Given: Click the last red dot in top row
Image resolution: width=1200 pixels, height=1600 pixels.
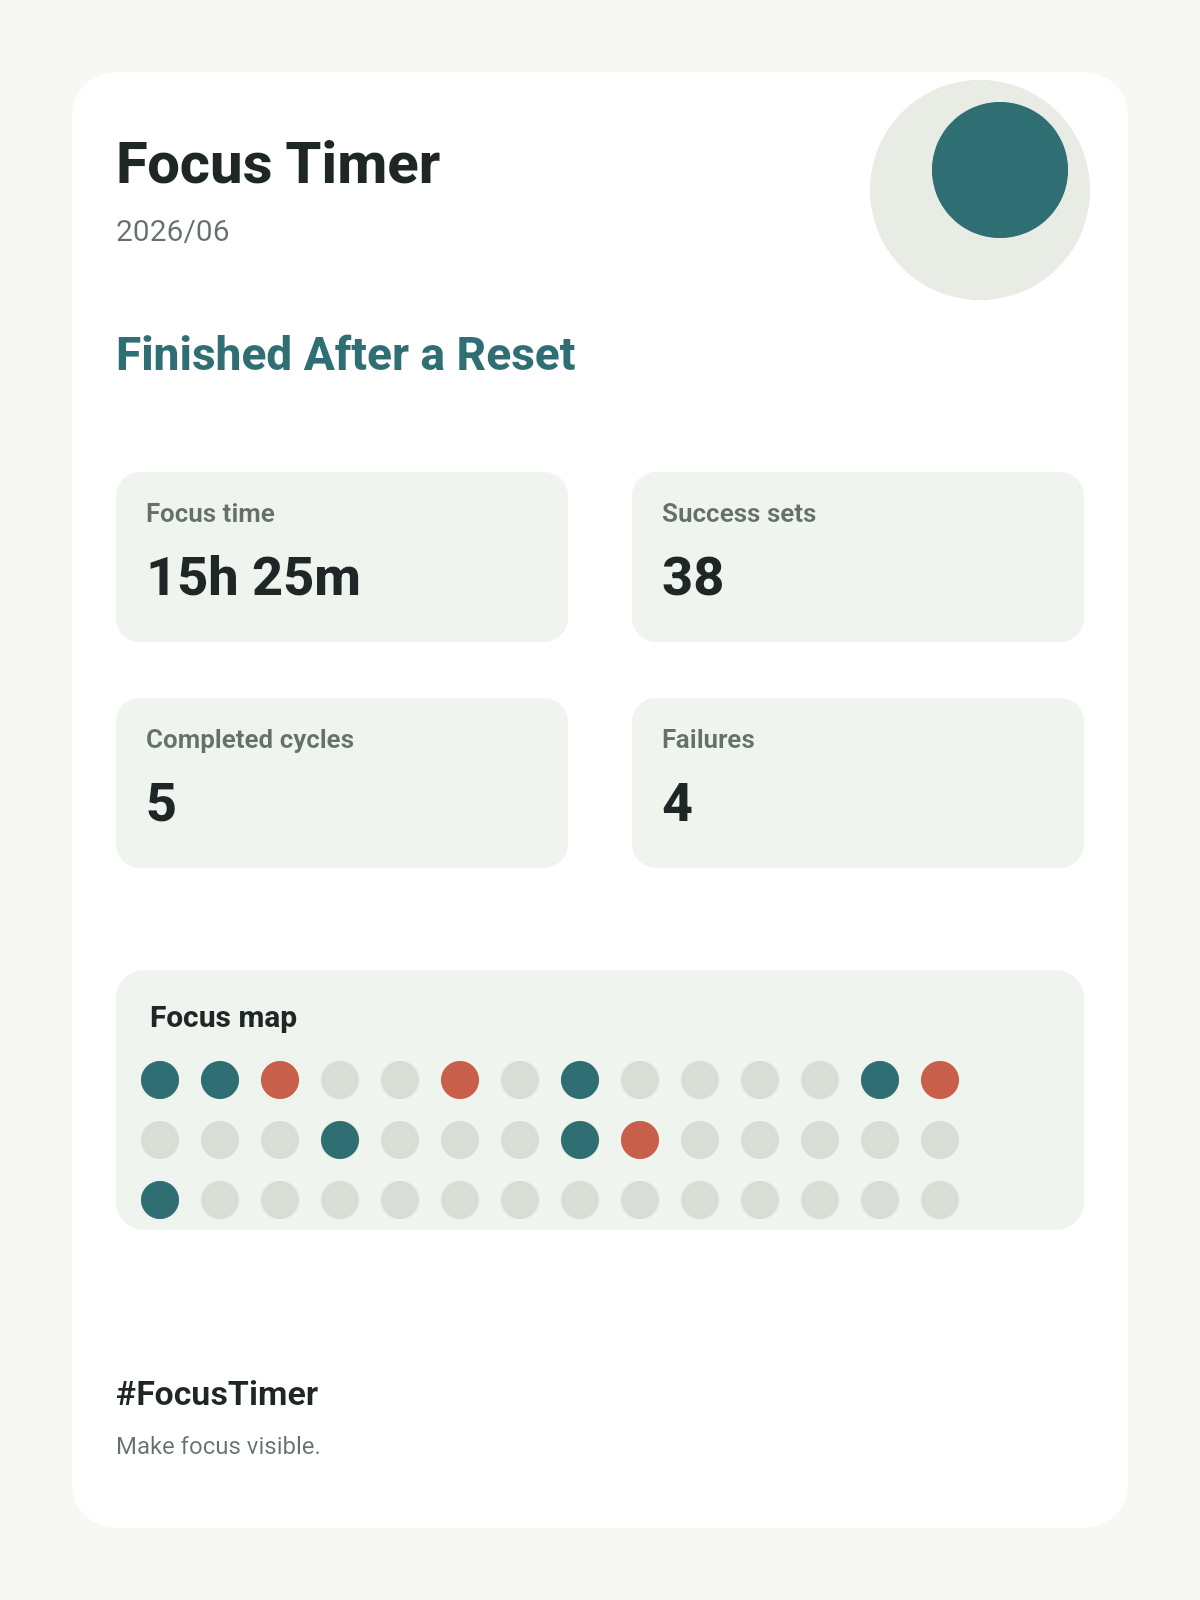Looking at the screenshot, I should tap(940, 1080).
